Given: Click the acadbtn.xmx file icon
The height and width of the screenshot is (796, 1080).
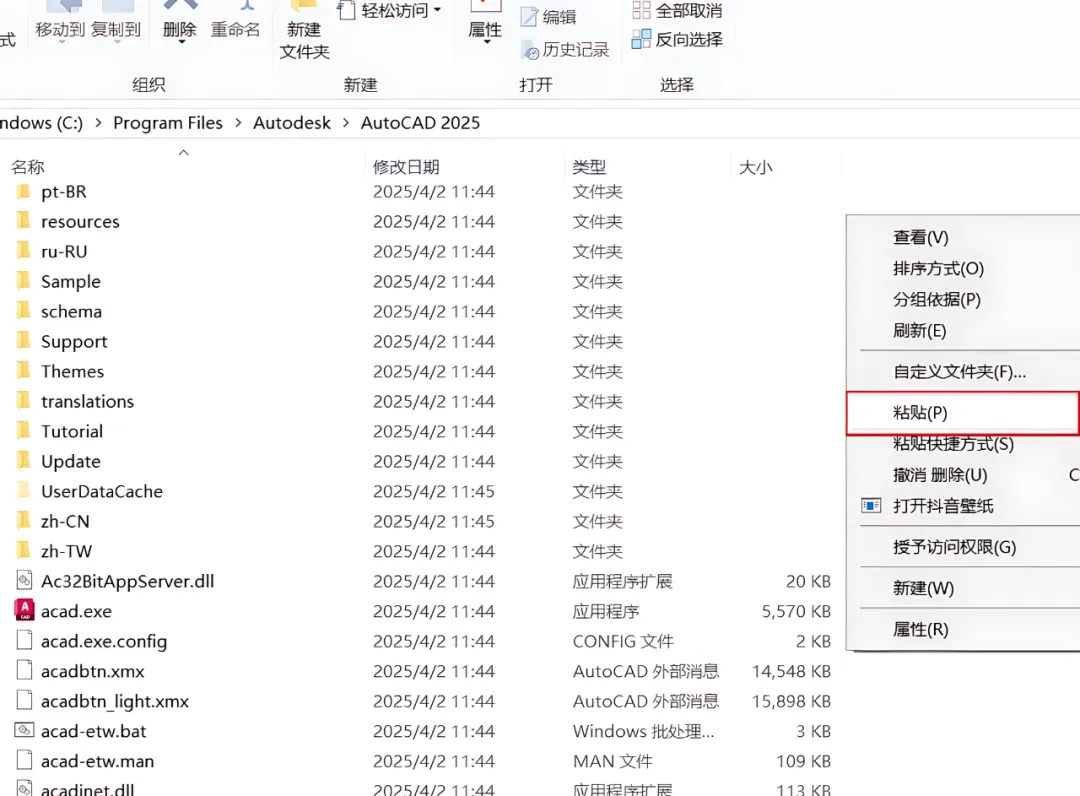Looking at the screenshot, I should click(24, 671).
